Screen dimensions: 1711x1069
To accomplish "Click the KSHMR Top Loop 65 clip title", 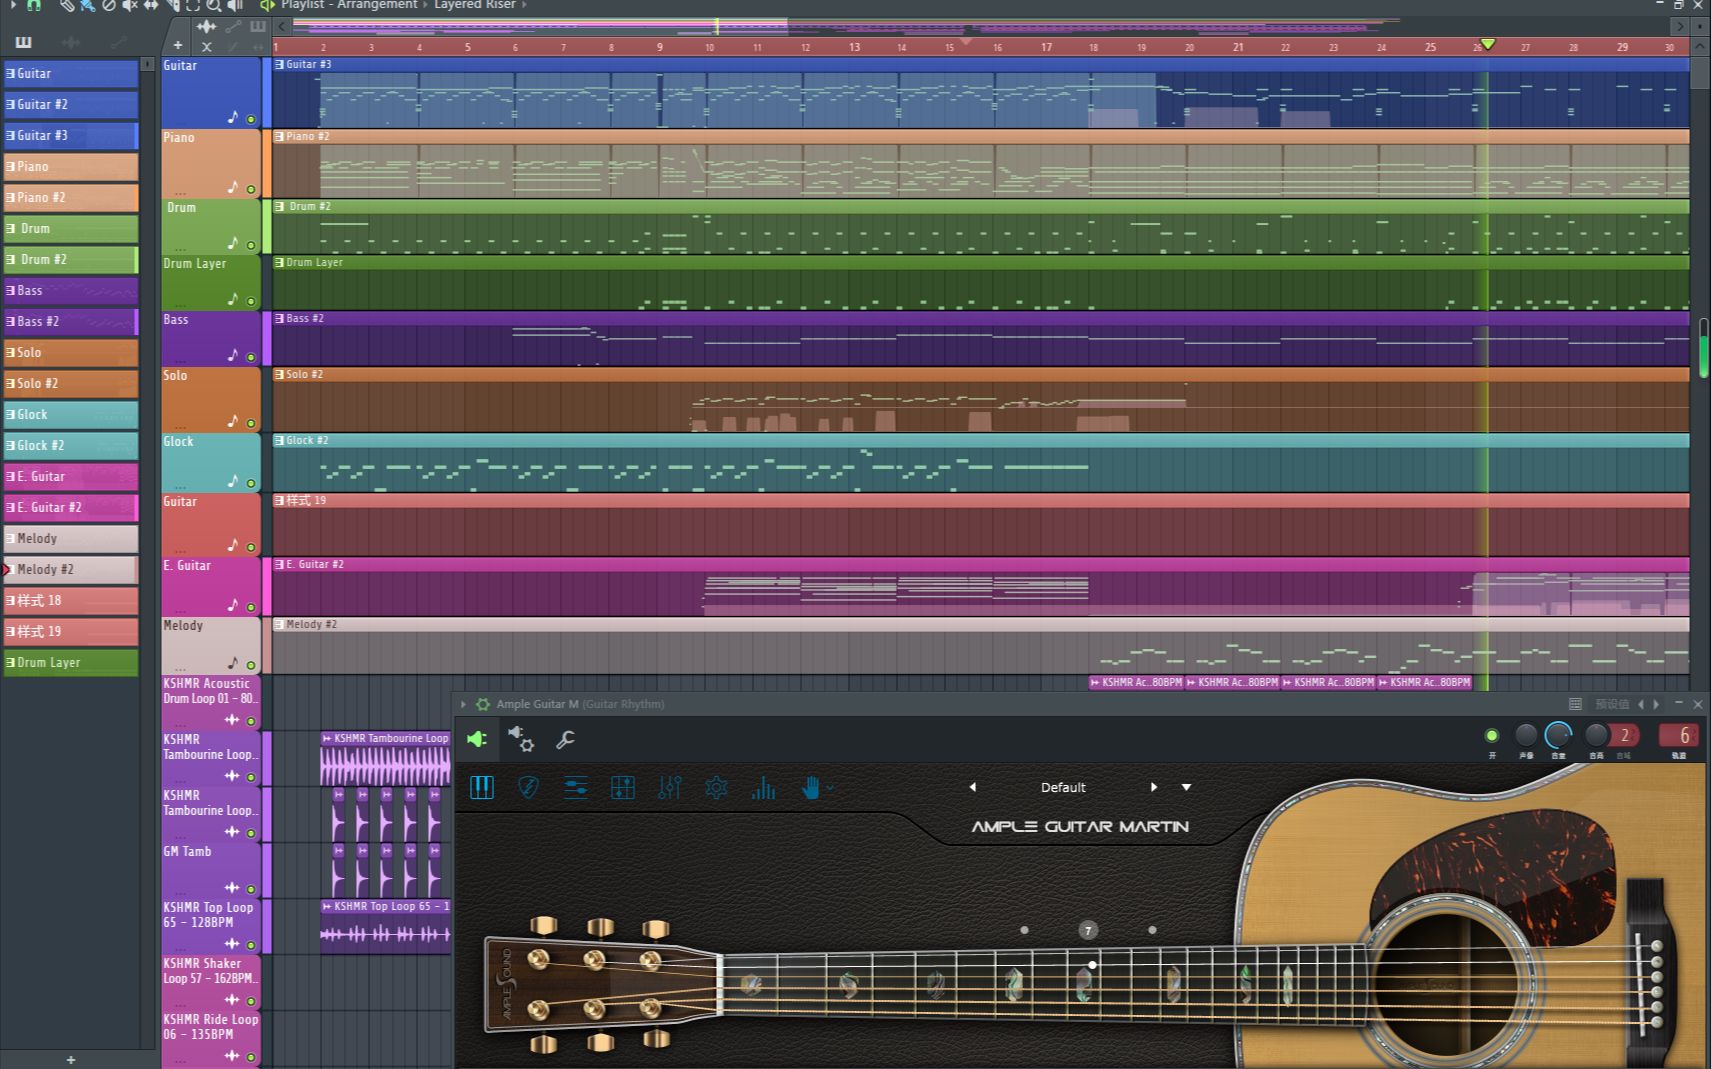I will pyautogui.click(x=385, y=906).
